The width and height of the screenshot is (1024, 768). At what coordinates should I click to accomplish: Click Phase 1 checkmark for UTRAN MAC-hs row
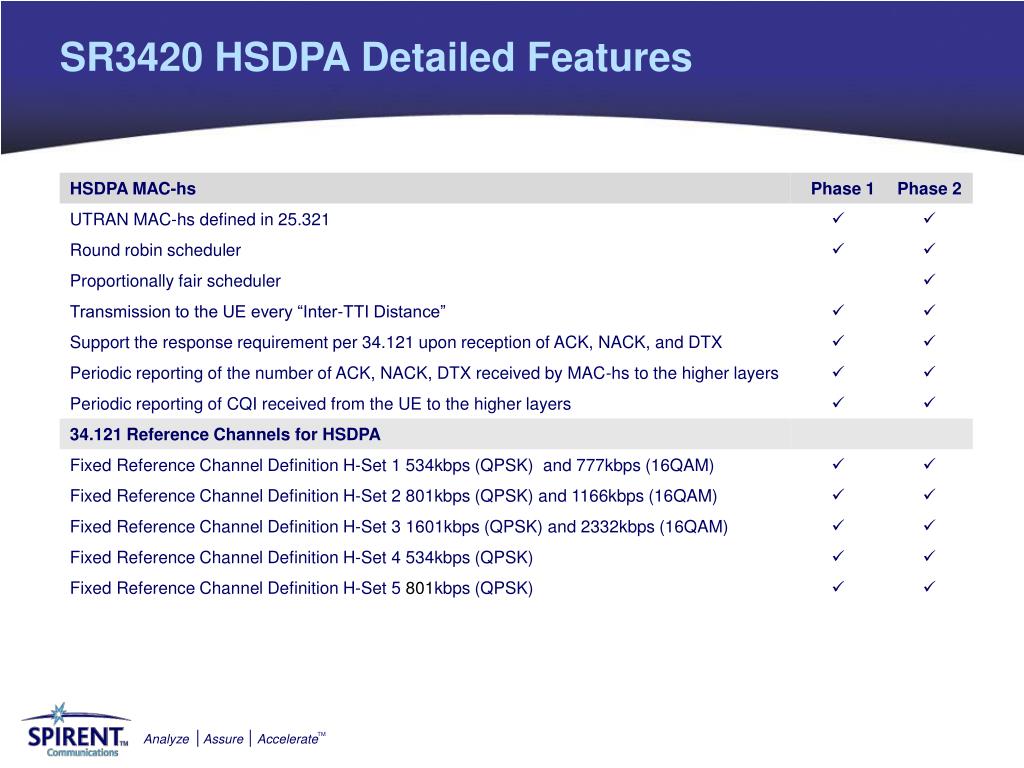tap(838, 217)
